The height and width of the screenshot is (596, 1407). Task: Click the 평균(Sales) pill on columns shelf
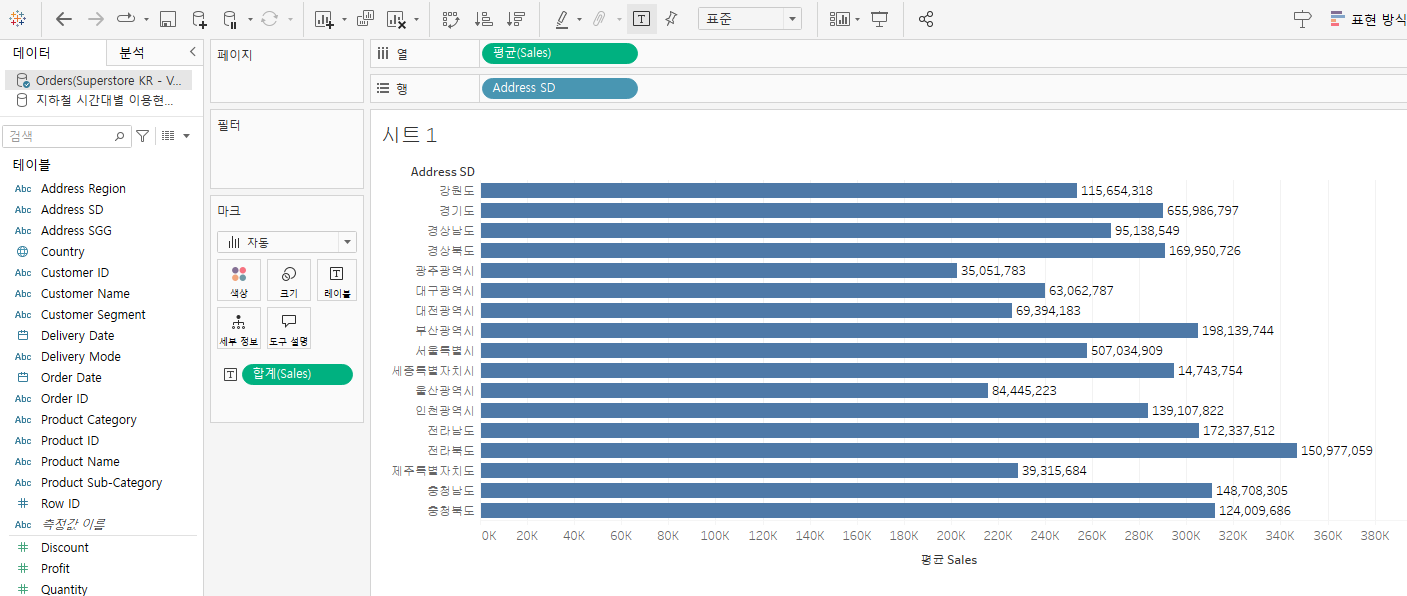(559, 53)
